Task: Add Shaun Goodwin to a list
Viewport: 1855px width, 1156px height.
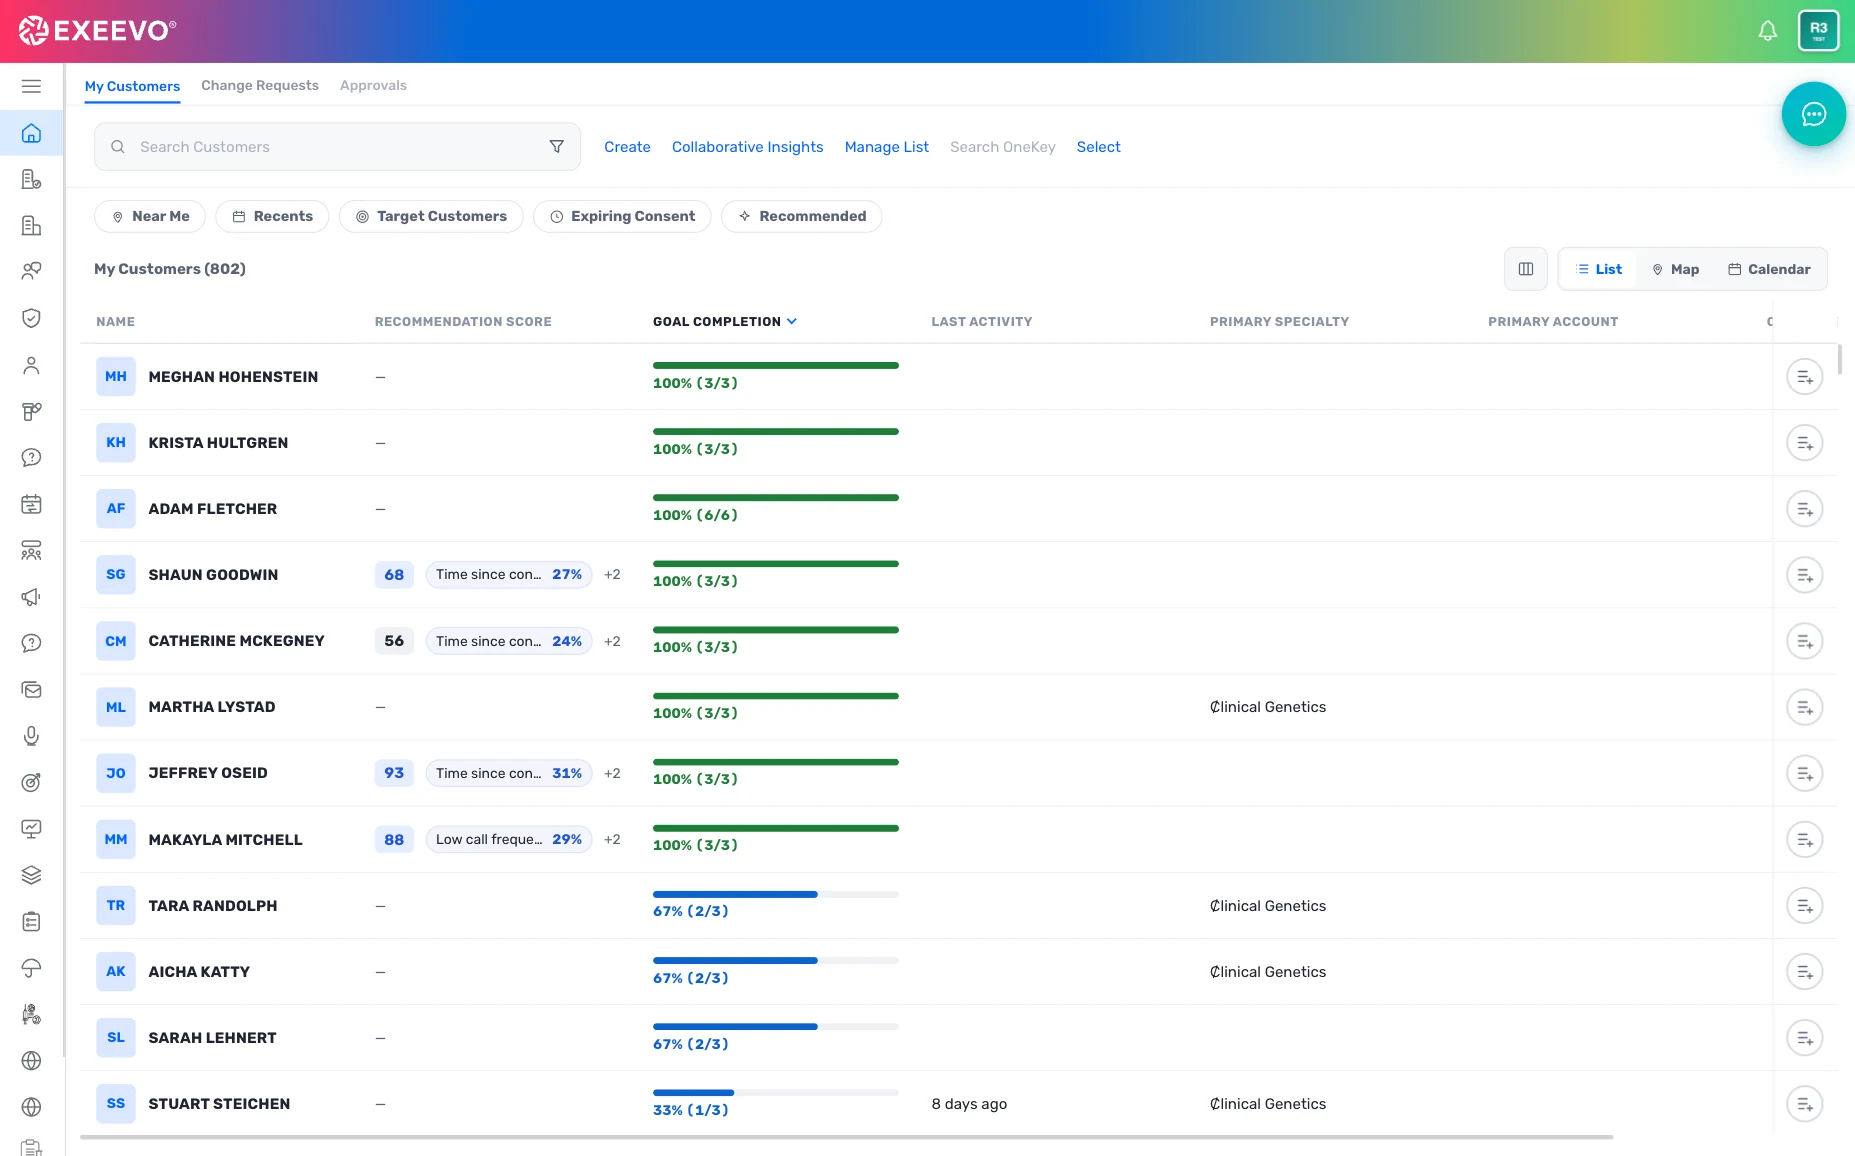Action: point(1805,575)
